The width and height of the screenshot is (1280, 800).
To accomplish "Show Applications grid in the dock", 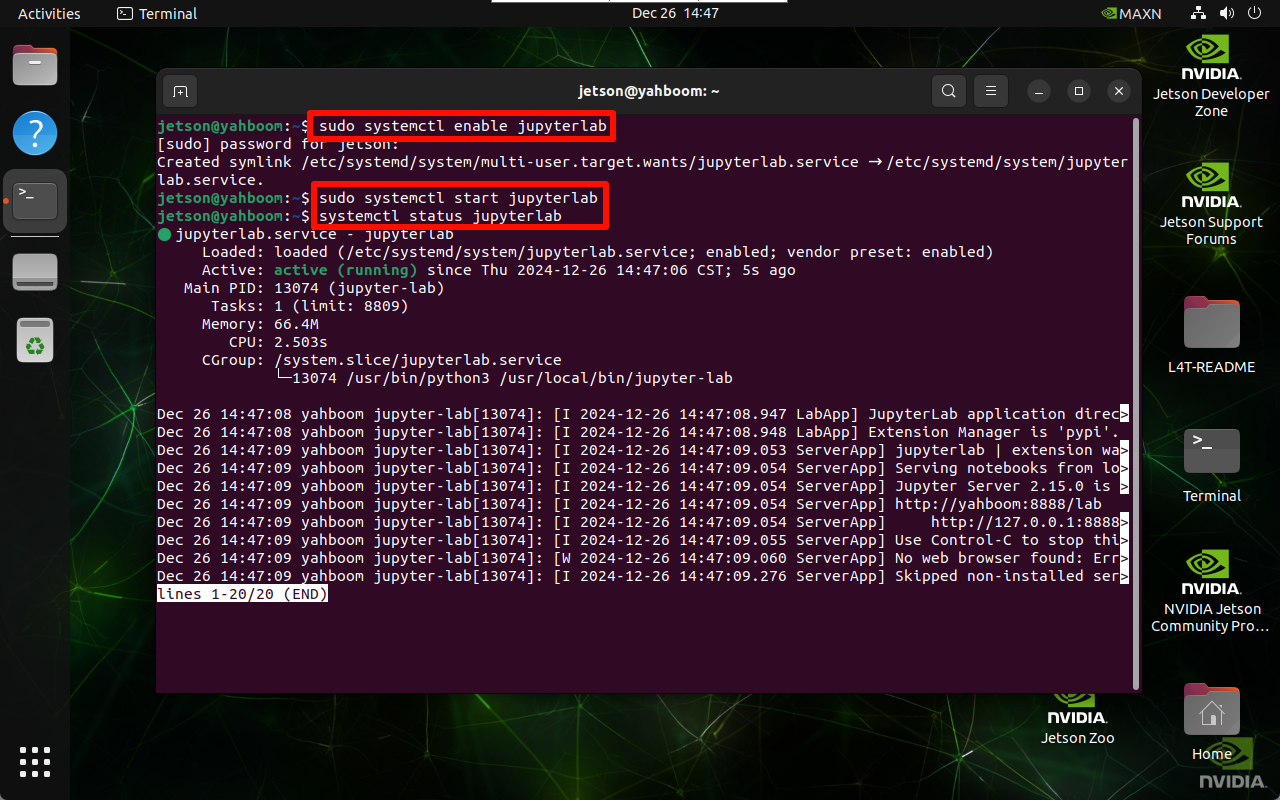I will point(35,761).
